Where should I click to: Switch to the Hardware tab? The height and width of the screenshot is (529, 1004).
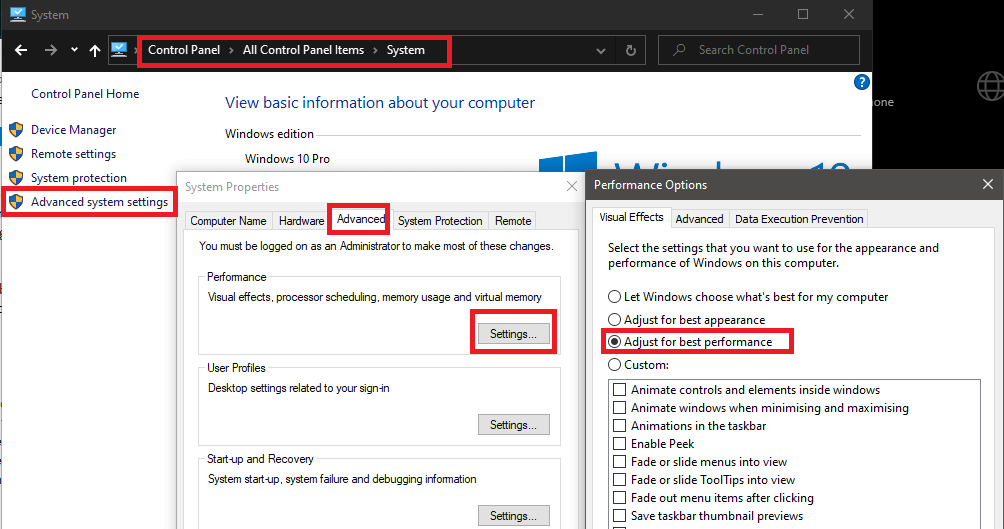click(x=301, y=221)
